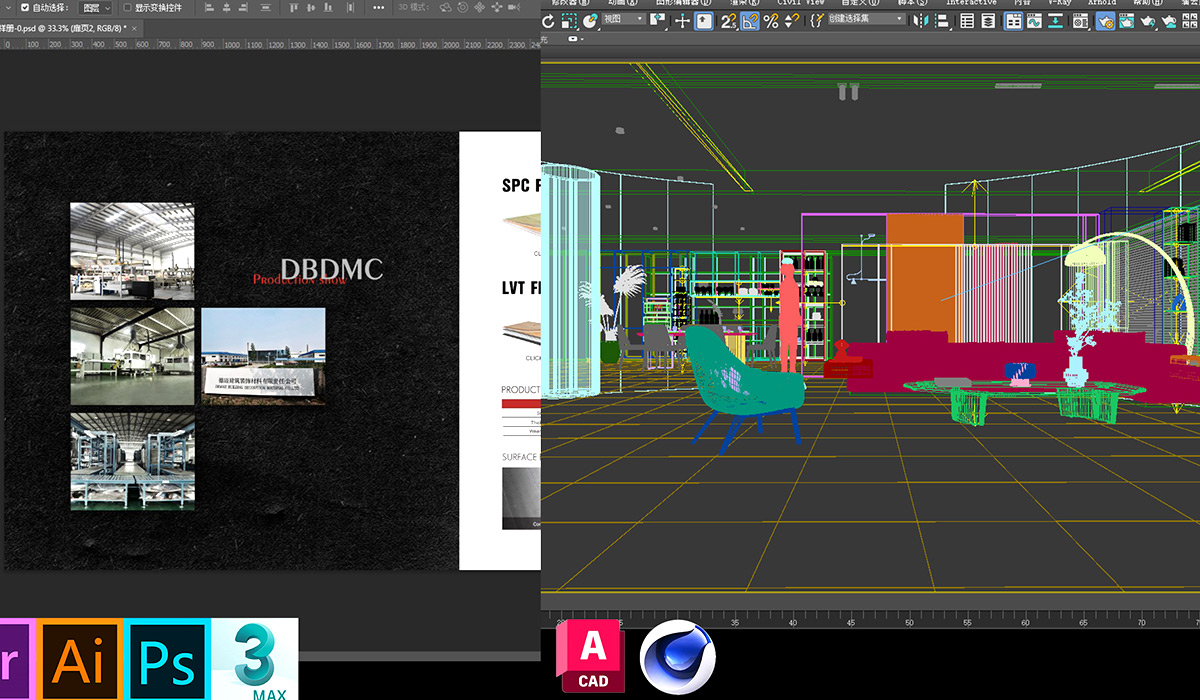Image resolution: width=1200 pixels, height=700 pixels.
Task: Open Render Setup in 3ds Max
Action: click(1104, 21)
